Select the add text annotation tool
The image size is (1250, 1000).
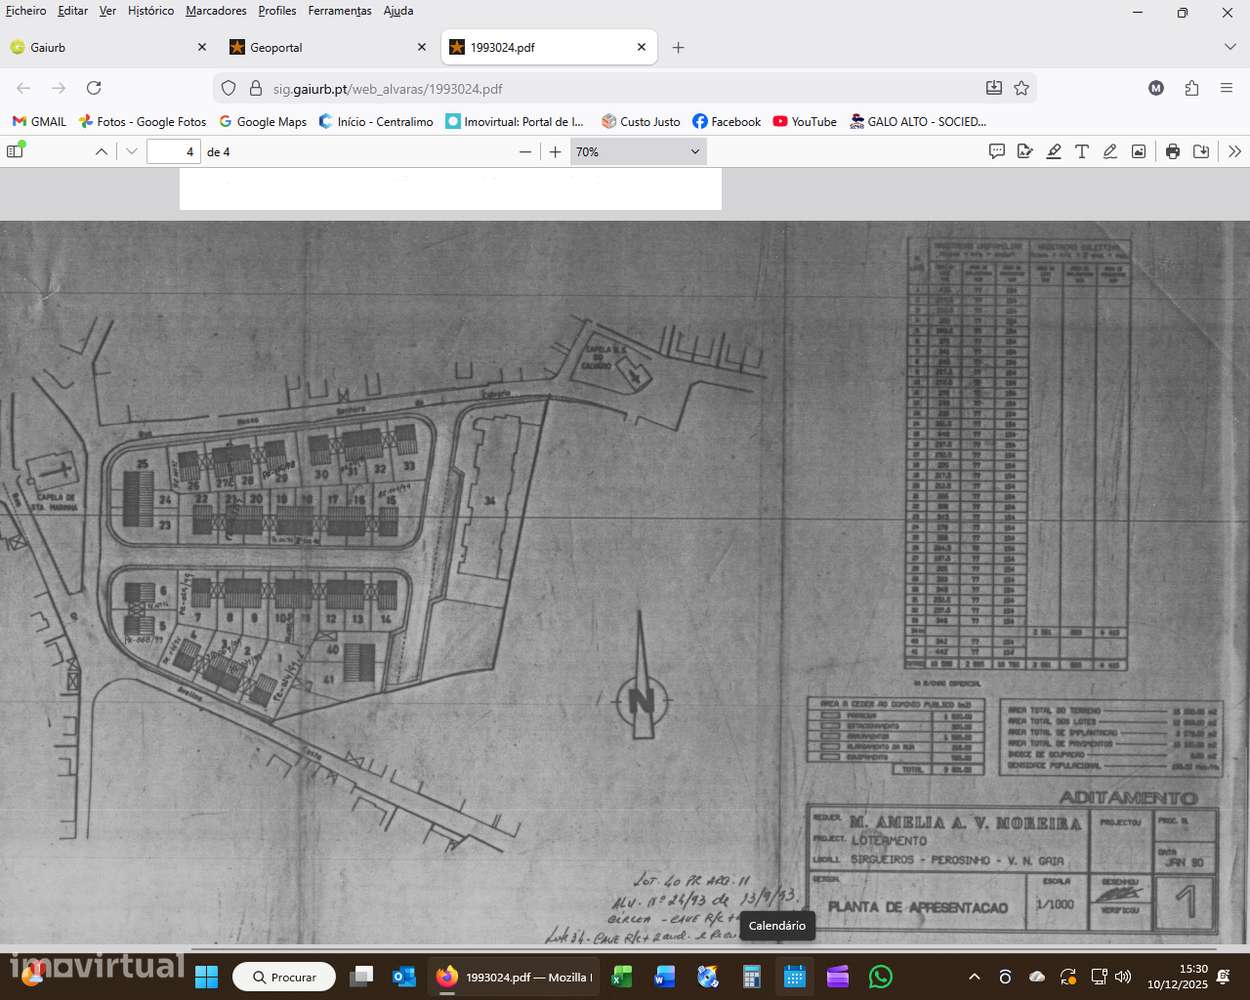[x=1081, y=152]
